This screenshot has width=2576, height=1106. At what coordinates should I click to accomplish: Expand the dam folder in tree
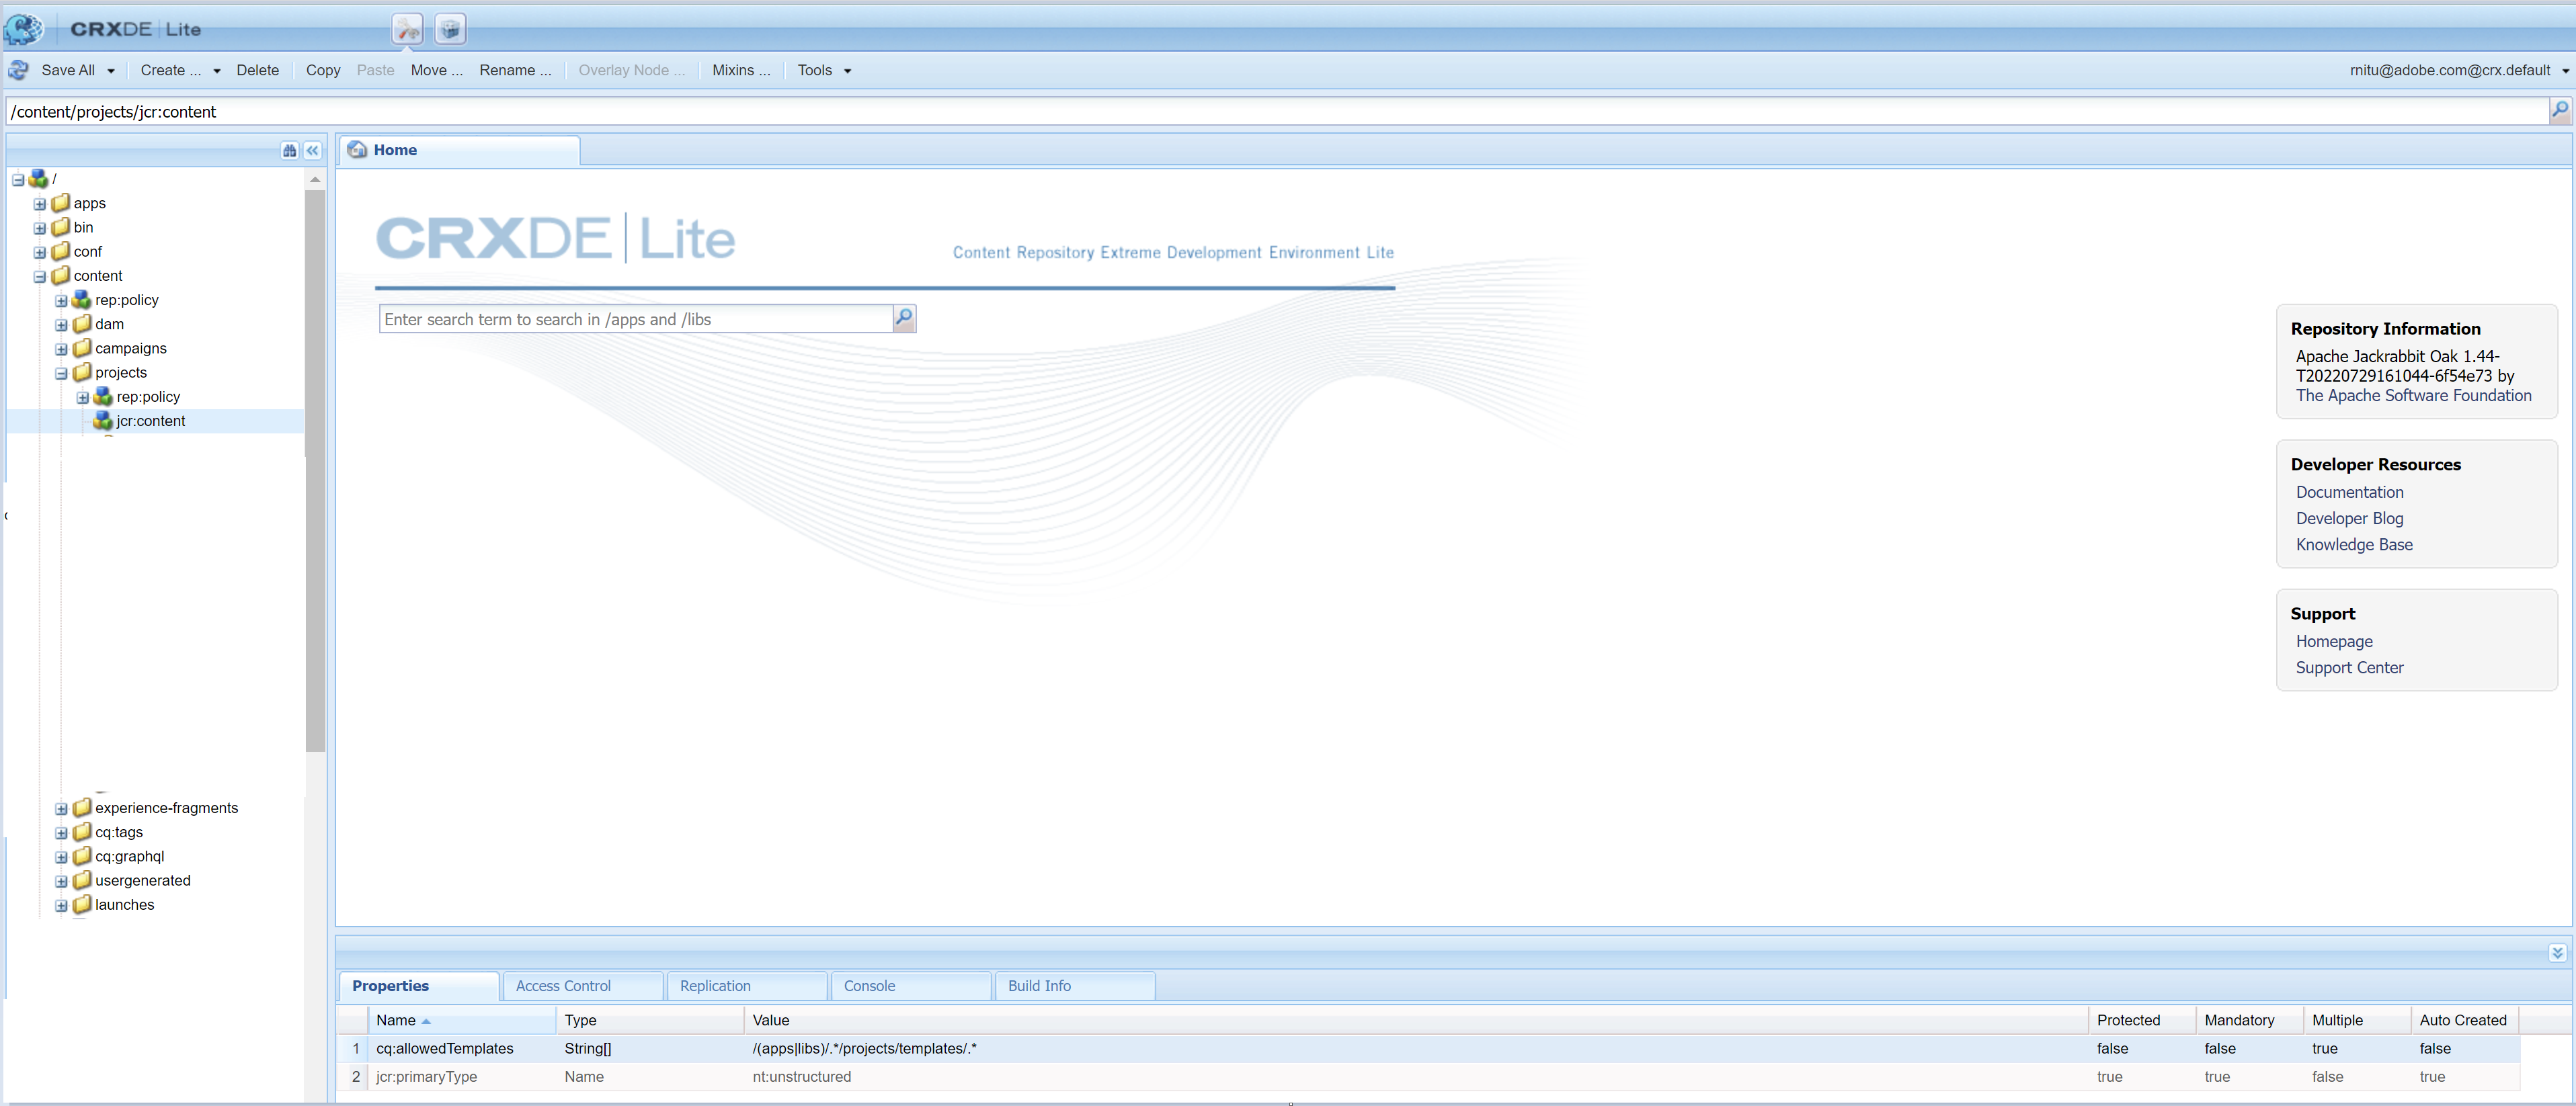click(62, 325)
